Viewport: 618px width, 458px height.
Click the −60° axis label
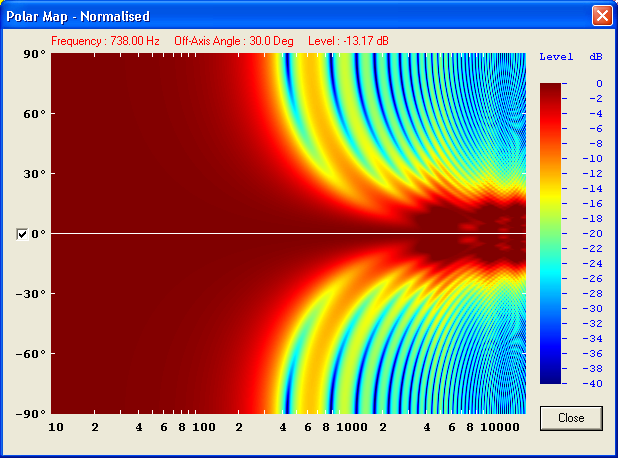point(31,354)
